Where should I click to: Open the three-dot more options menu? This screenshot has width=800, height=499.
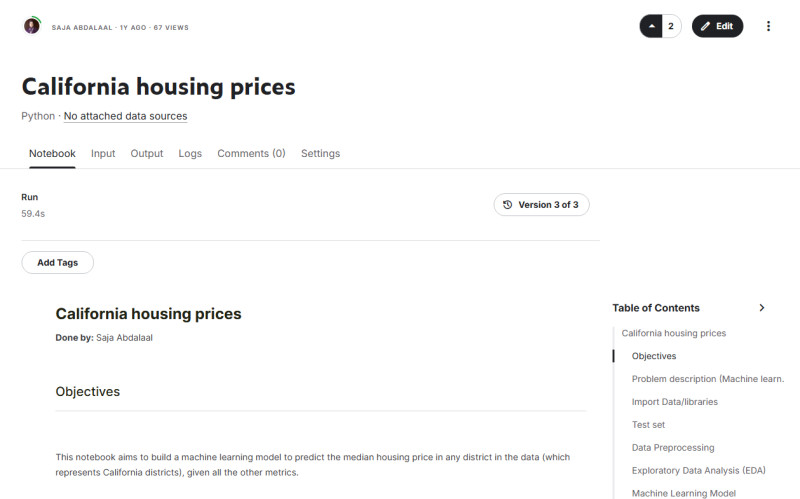click(768, 26)
